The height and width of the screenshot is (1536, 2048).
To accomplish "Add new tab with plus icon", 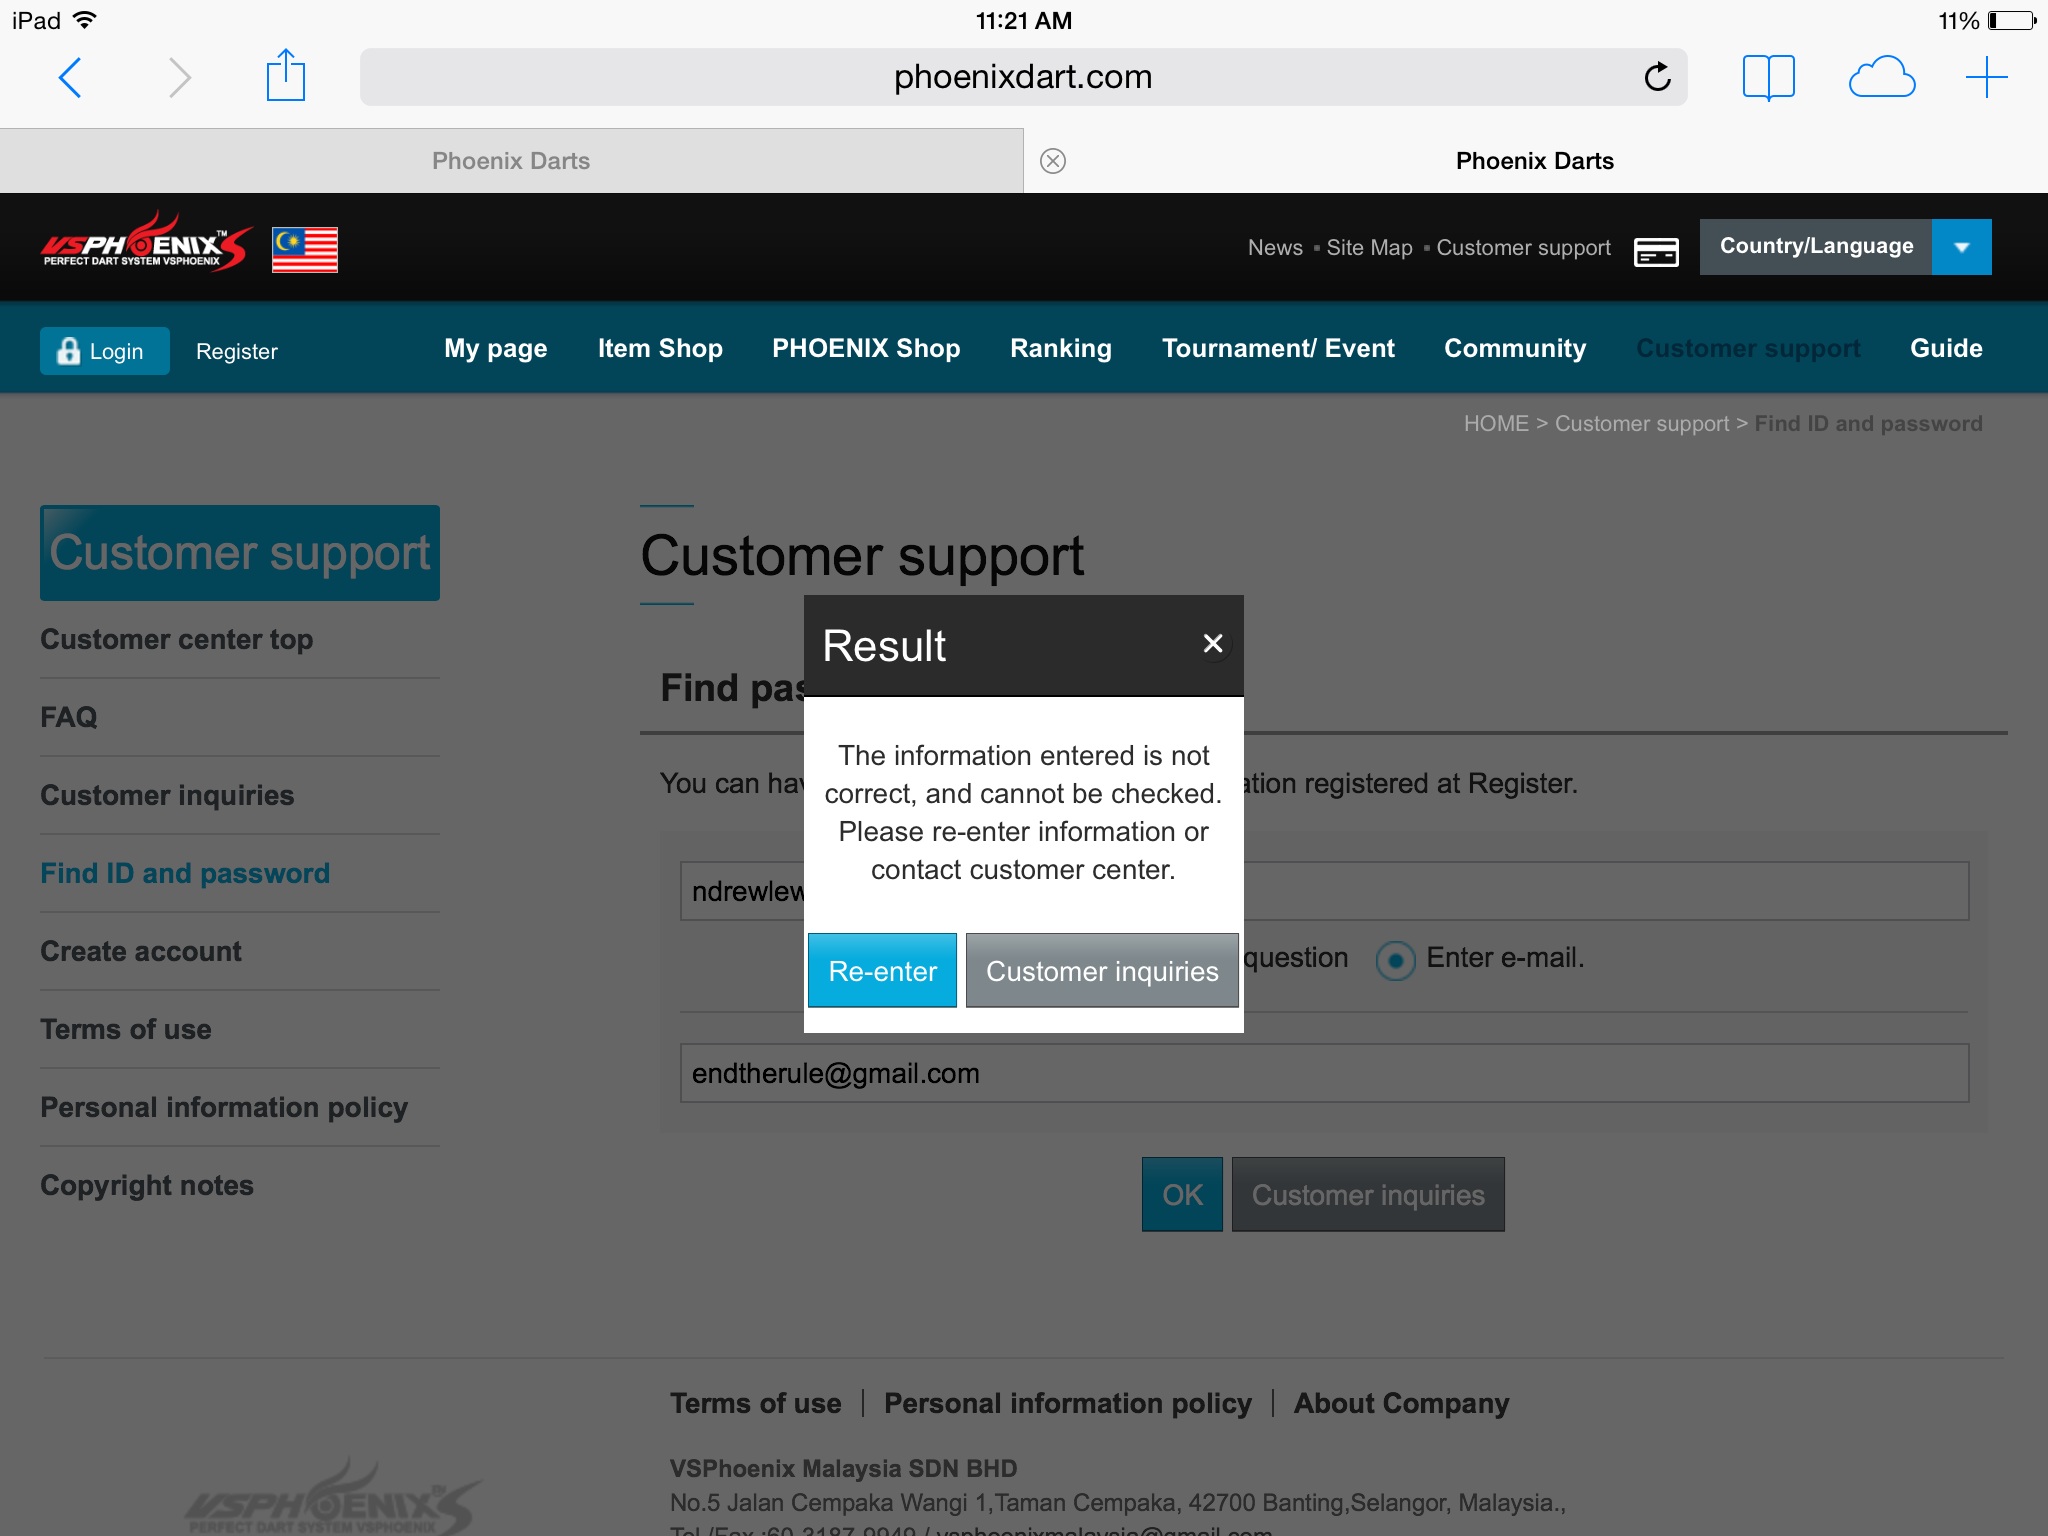I will point(1986,77).
